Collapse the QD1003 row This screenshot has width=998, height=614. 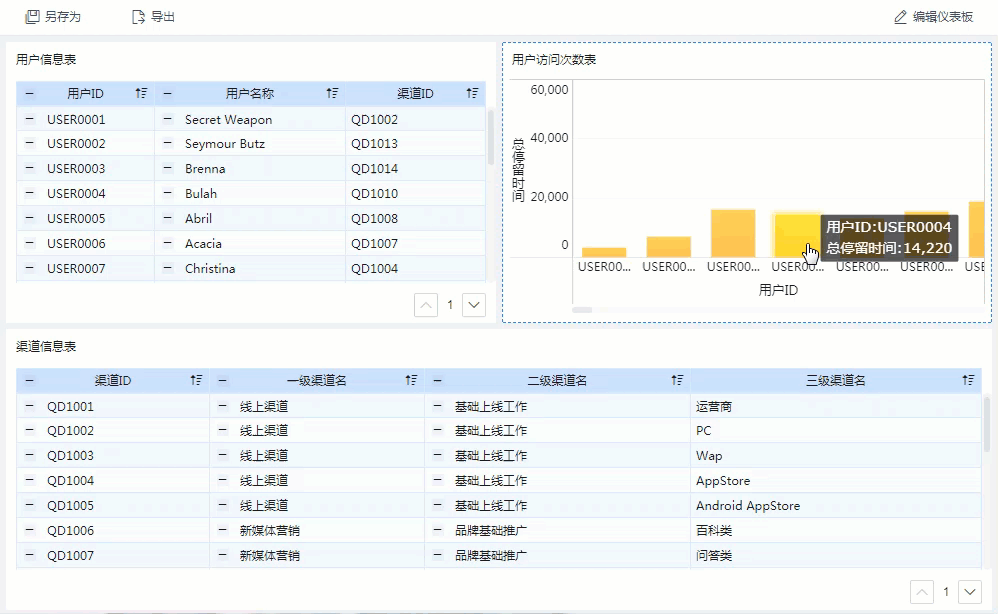(29, 455)
